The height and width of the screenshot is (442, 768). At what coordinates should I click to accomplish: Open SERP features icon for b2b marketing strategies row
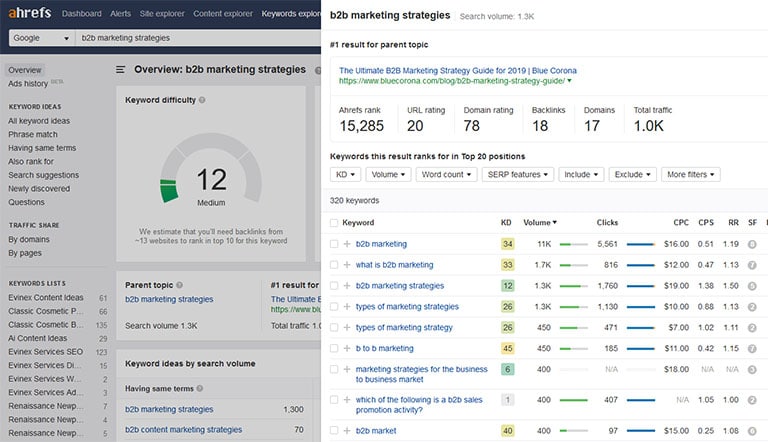[752, 286]
